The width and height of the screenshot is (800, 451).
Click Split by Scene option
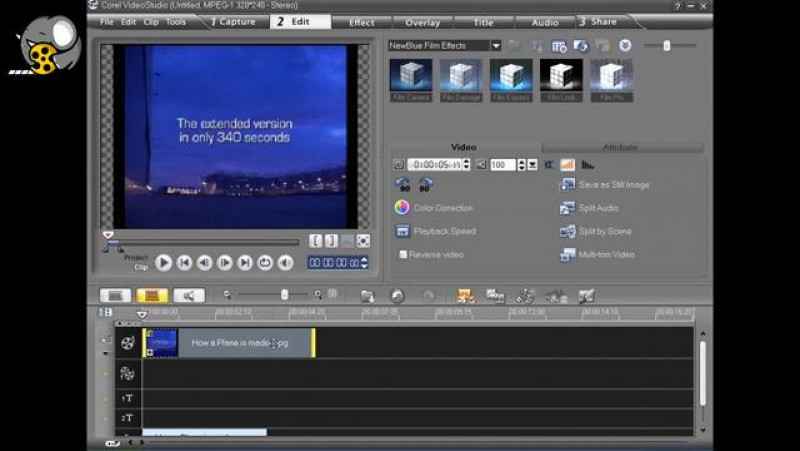coord(595,231)
